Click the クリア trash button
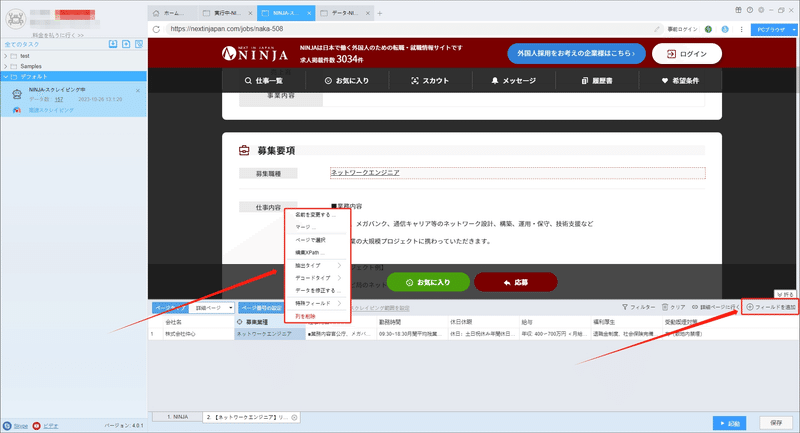Screen dimensions: 800x433 (673, 307)
